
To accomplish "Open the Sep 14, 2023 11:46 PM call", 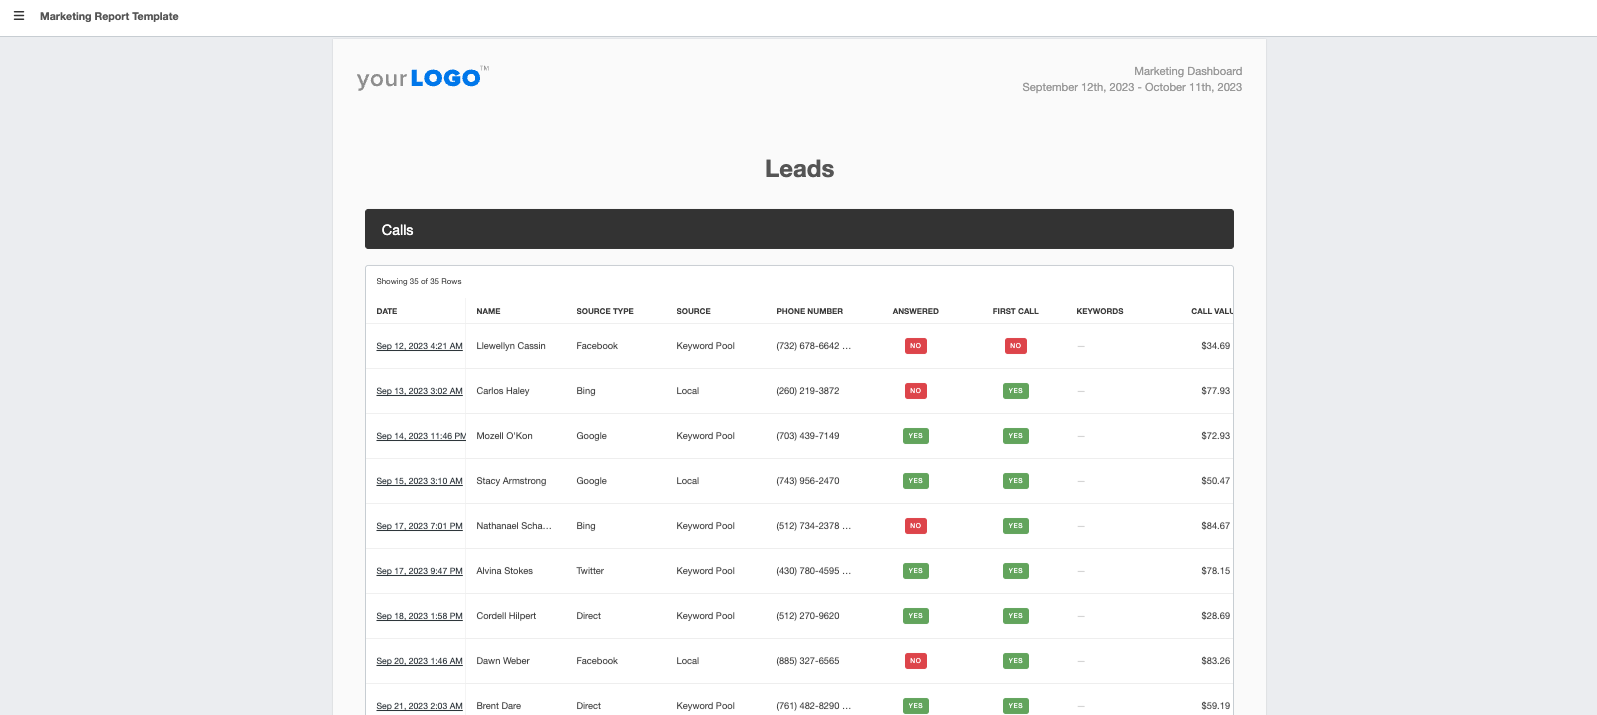I will click(421, 436).
